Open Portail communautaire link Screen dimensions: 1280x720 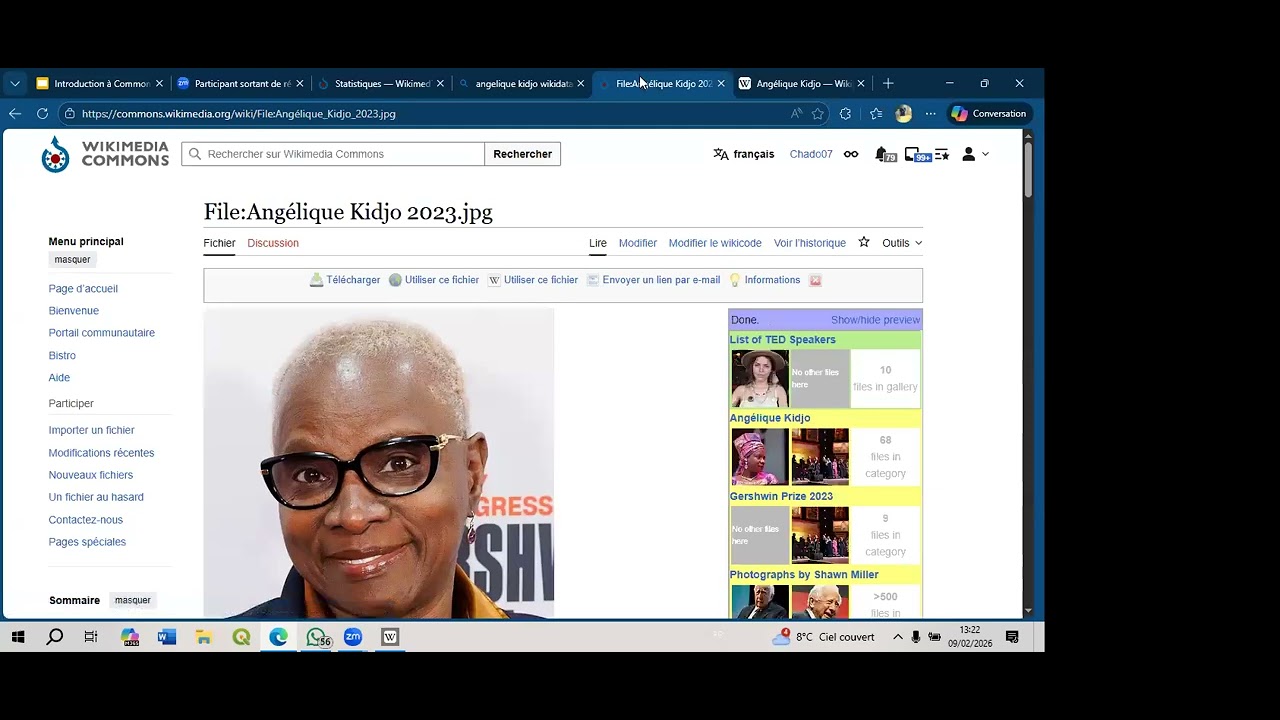(102, 333)
